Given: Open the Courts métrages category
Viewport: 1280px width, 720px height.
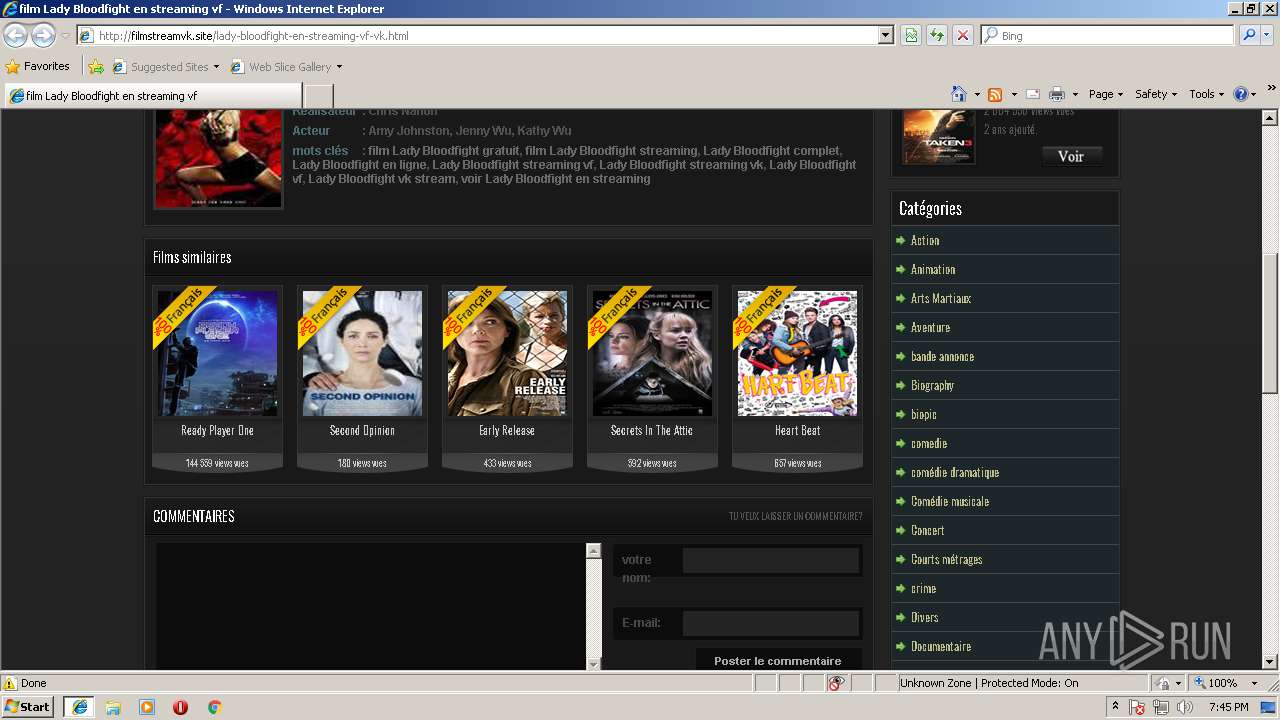Looking at the screenshot, I should 946,560.
